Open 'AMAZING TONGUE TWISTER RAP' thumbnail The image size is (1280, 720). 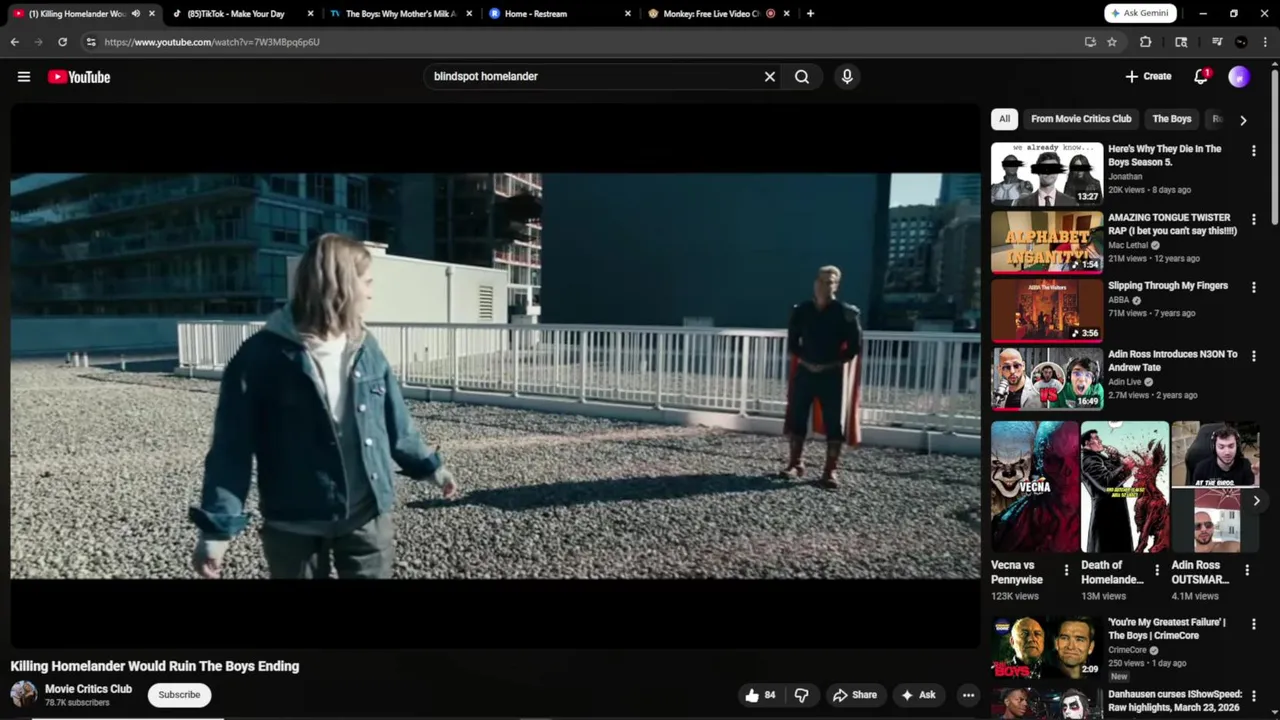point(1047,241)
